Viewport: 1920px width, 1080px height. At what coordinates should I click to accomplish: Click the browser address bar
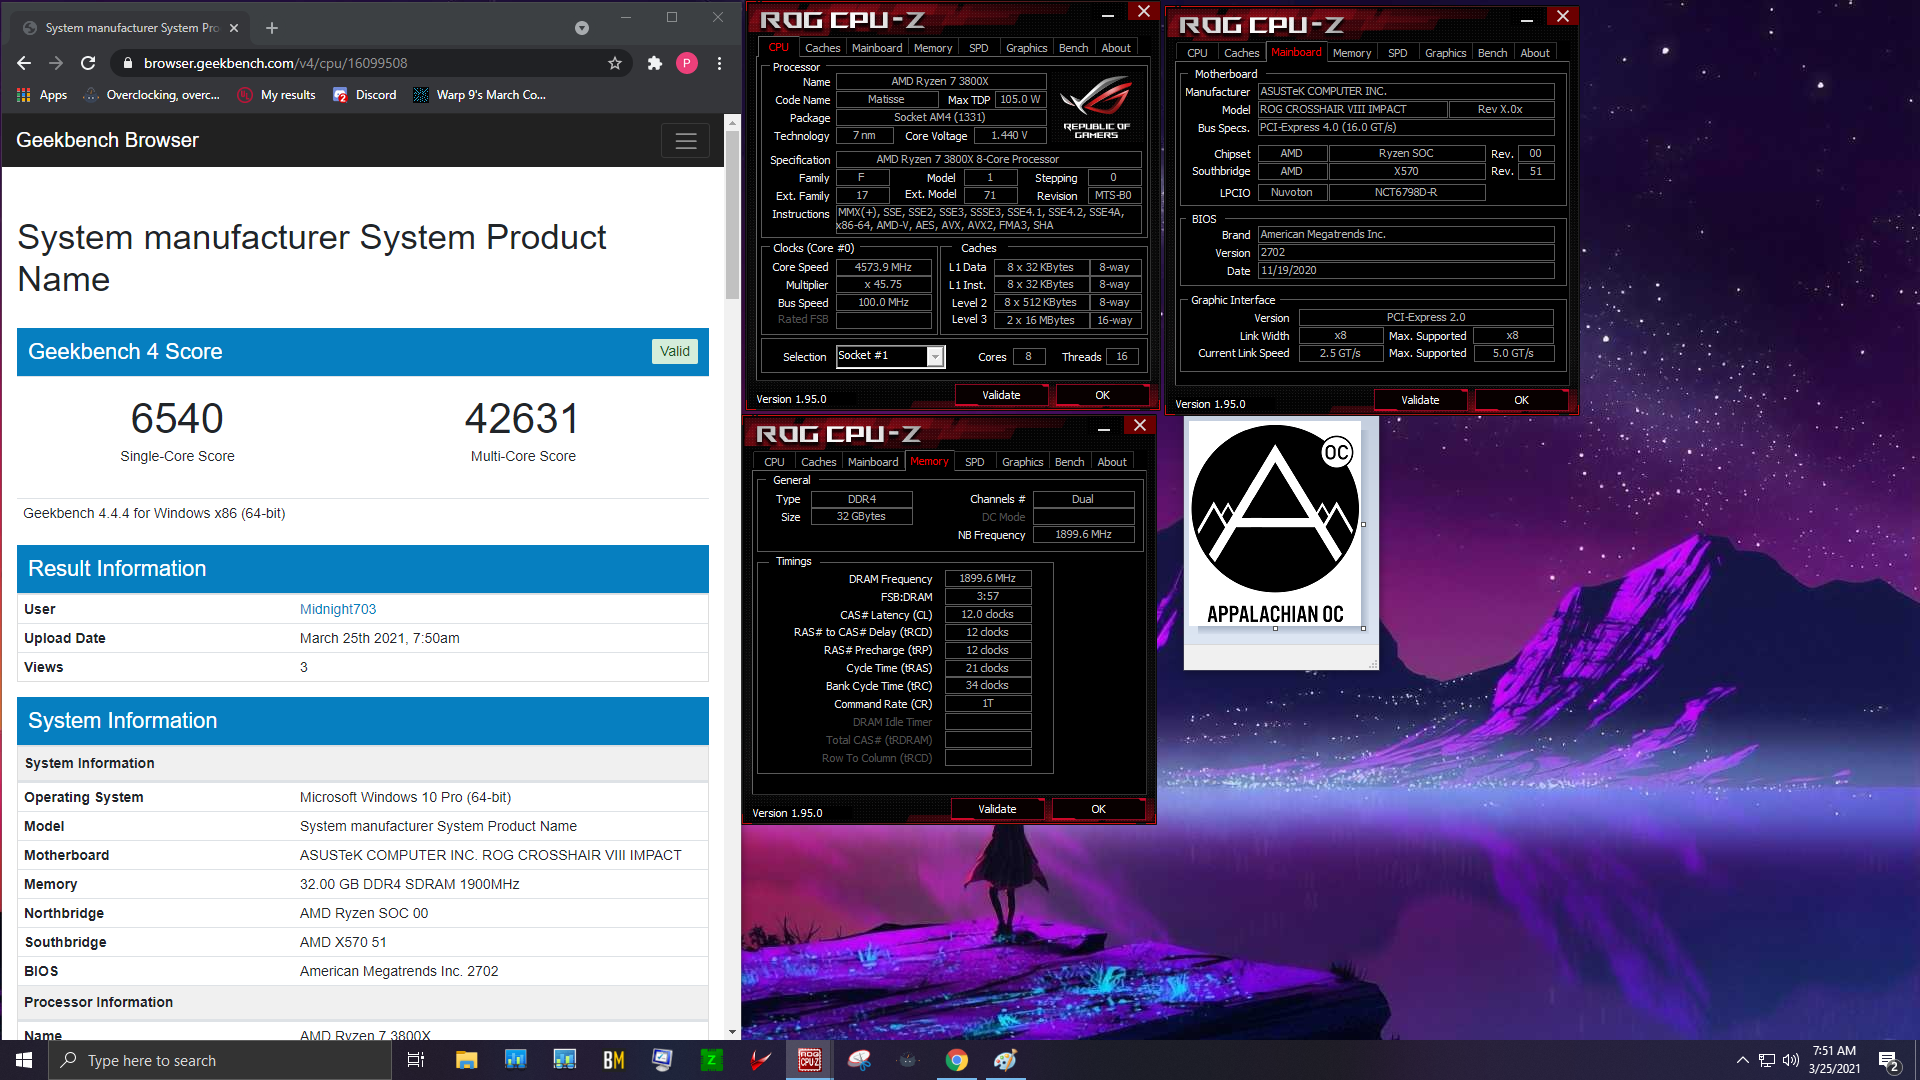(370, 63)
